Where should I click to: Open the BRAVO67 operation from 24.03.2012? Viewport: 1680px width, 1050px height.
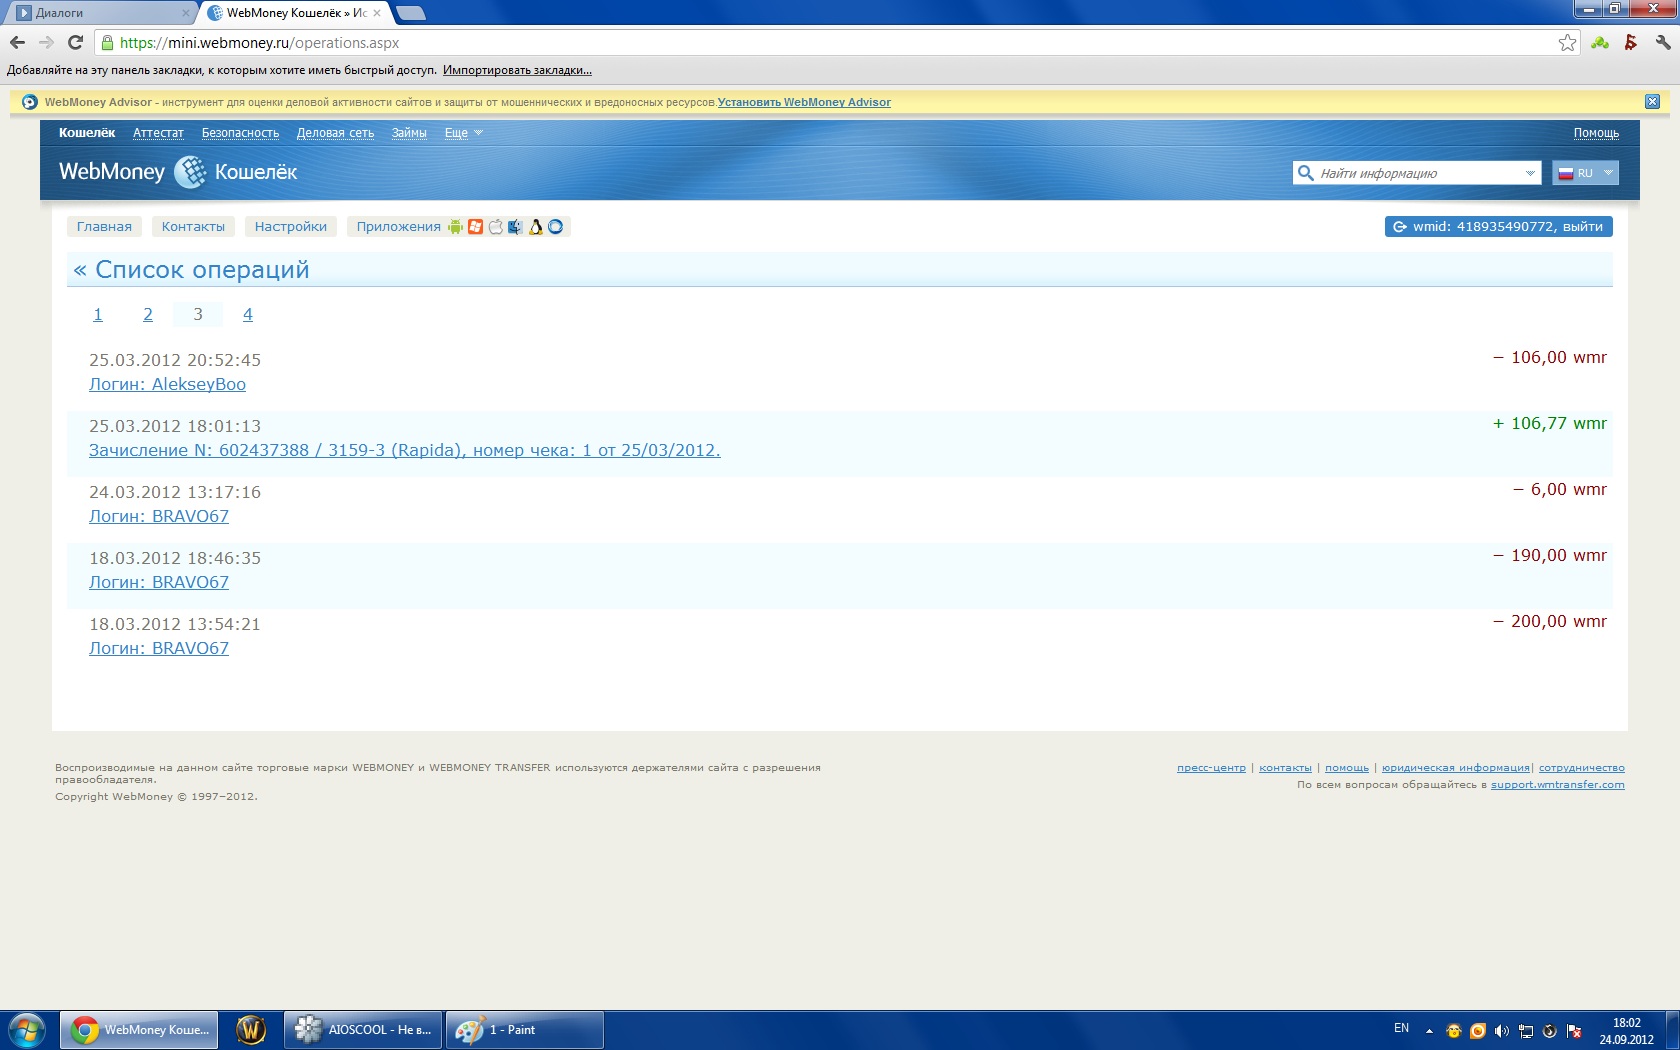click(x=159, y=516)
